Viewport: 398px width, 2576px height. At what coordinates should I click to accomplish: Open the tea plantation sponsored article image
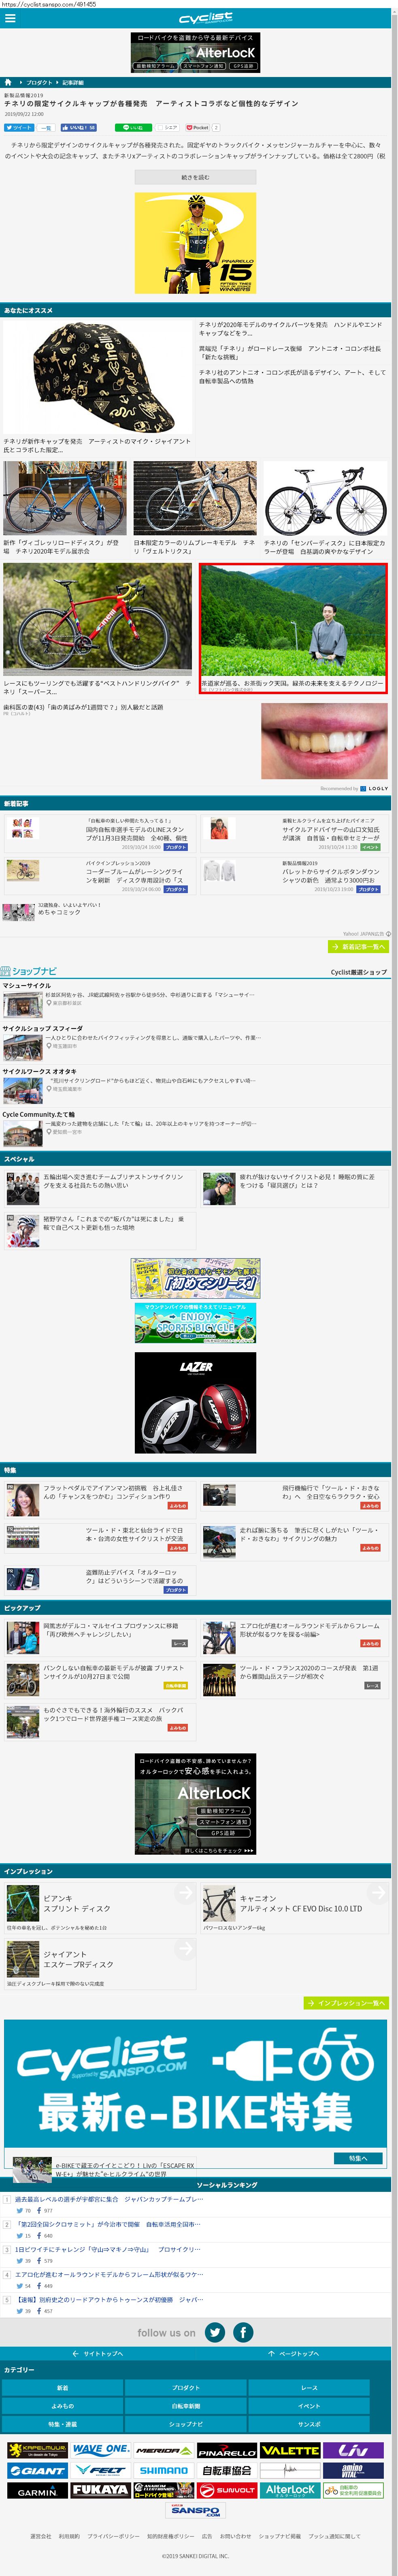point(293,620)
